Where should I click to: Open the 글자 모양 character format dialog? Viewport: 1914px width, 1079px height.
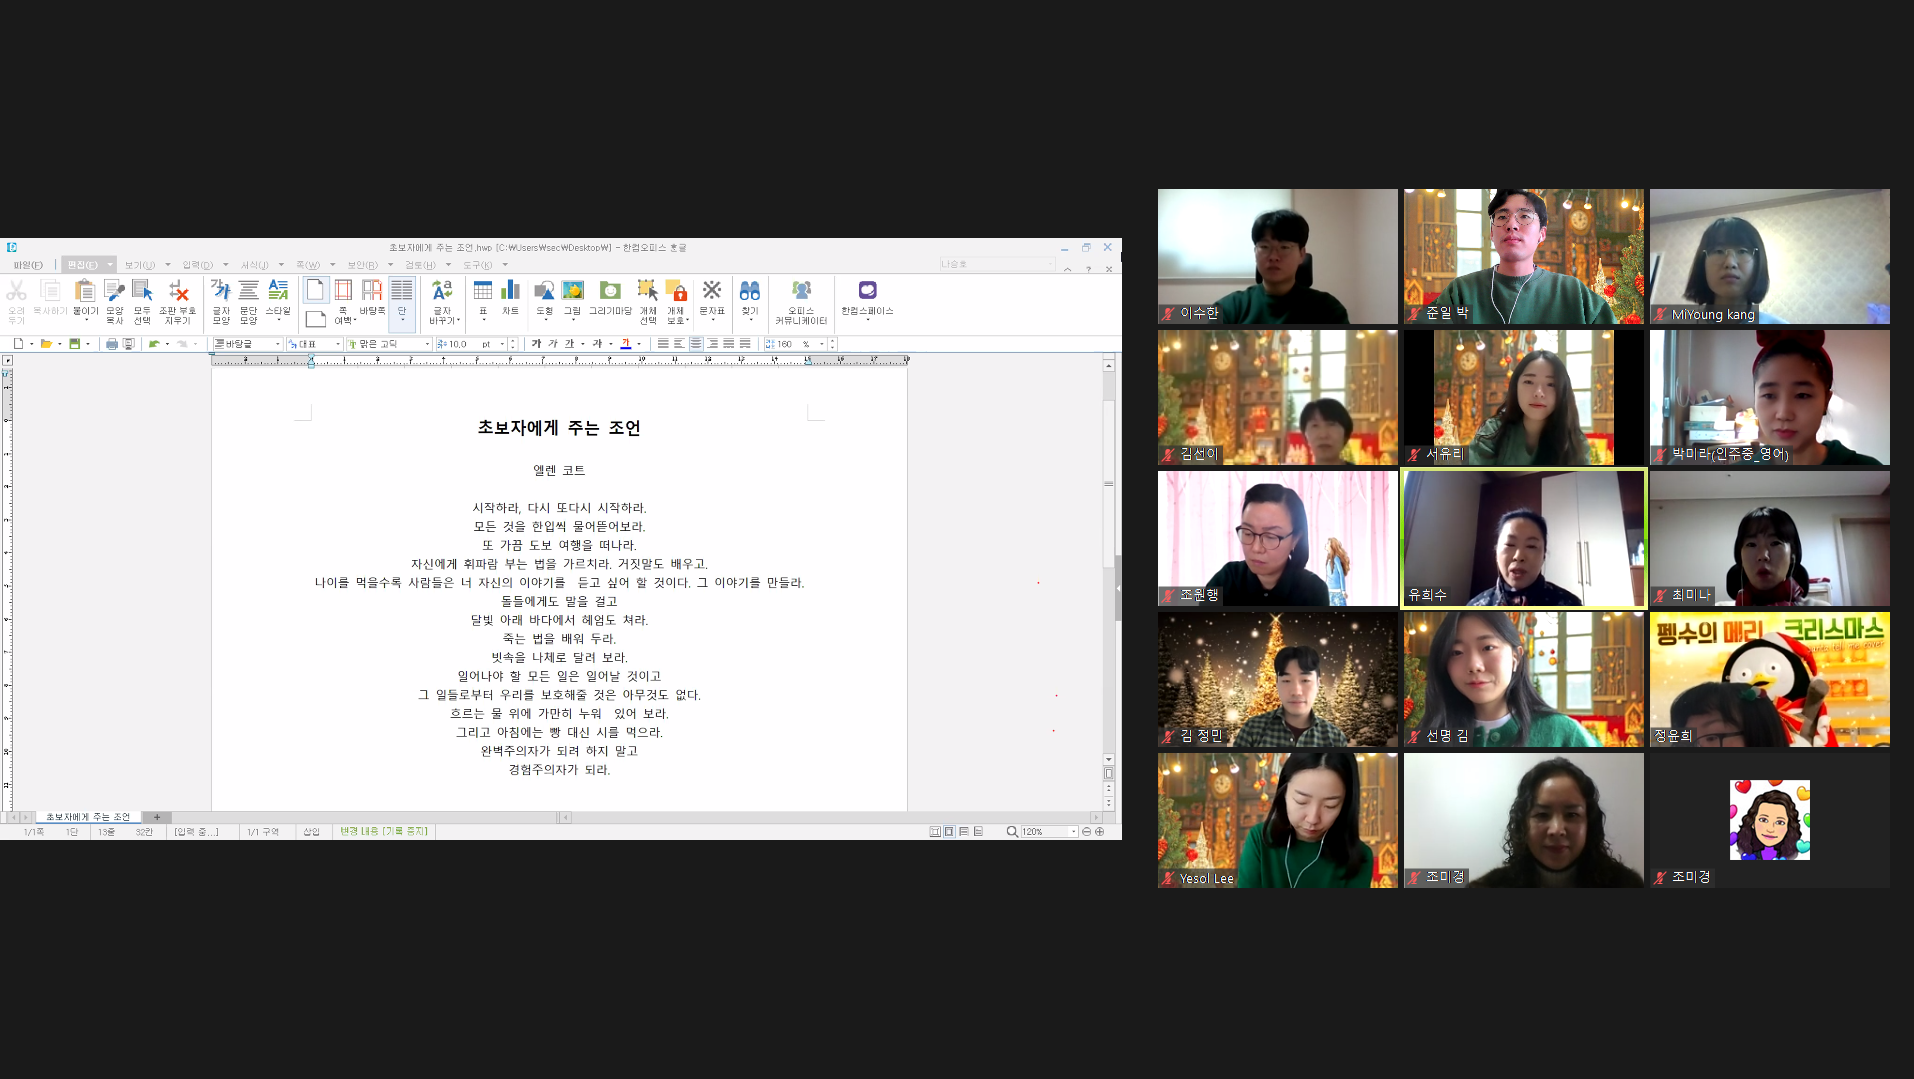tap(221, 297)
